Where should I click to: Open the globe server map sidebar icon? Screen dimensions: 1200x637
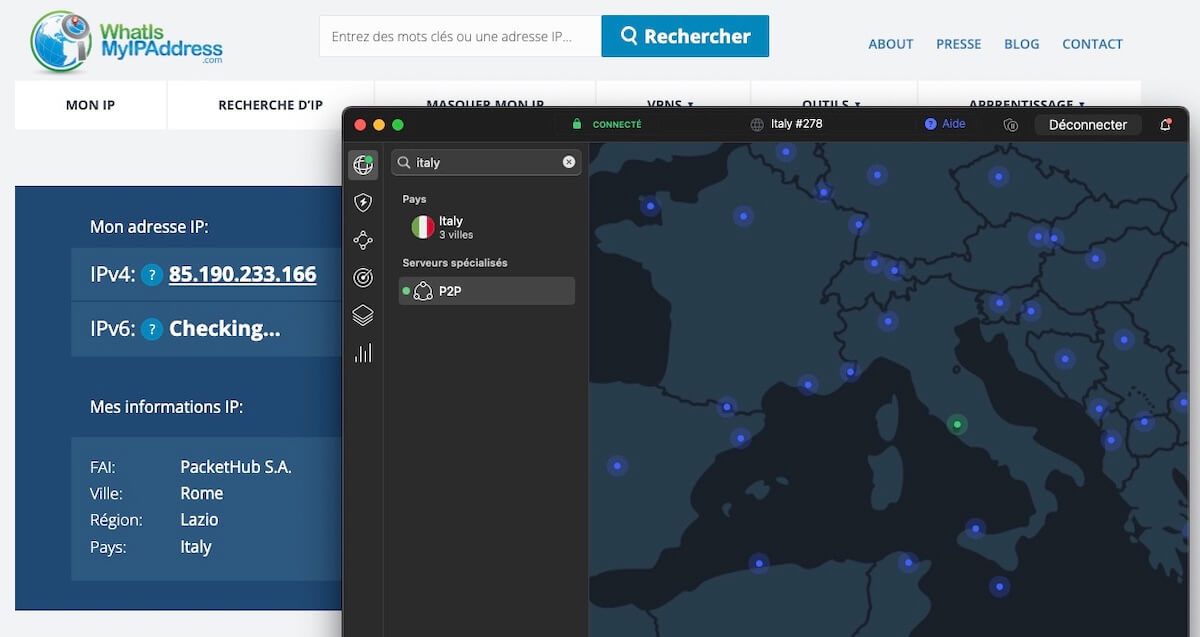(x=363, y=165)
